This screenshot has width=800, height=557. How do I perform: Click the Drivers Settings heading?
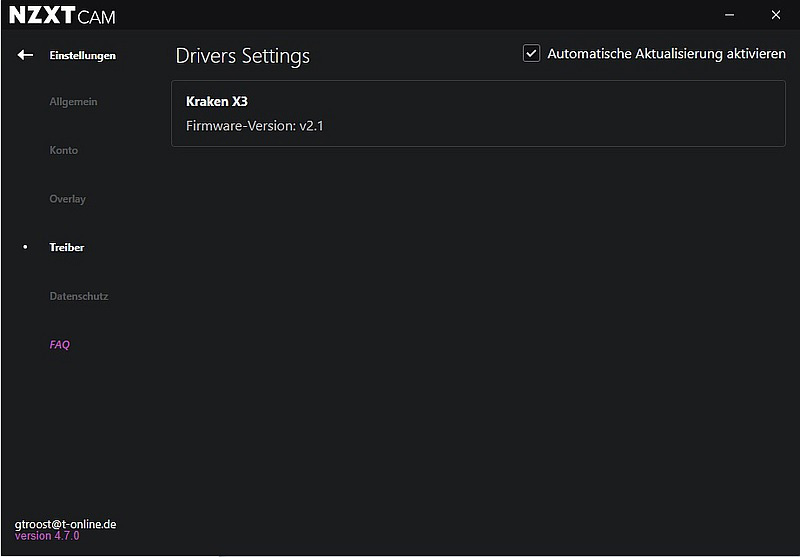242,56
